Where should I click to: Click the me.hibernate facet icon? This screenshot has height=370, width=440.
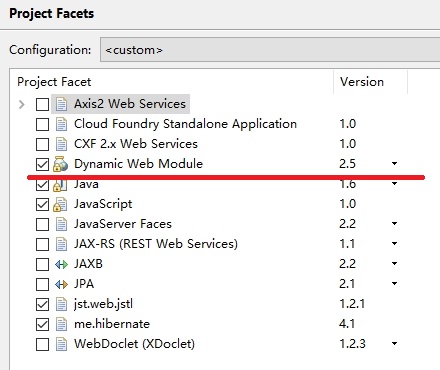[61, 324]
